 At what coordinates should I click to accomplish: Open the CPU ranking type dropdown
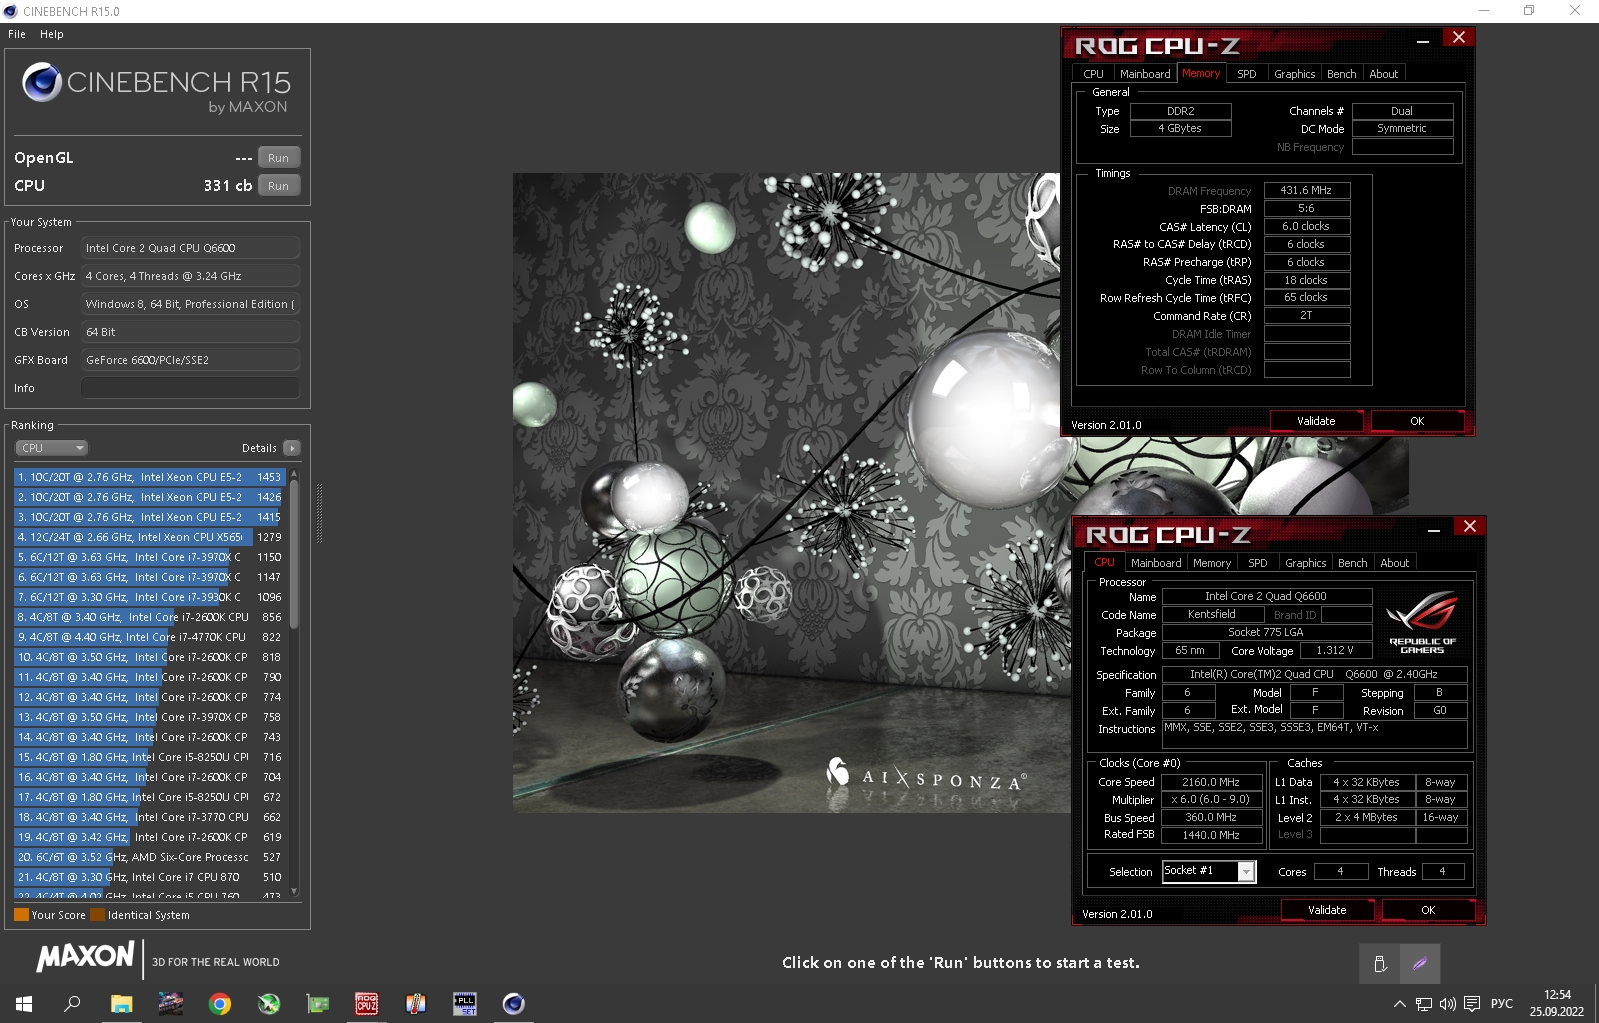[x=51, y=448]
